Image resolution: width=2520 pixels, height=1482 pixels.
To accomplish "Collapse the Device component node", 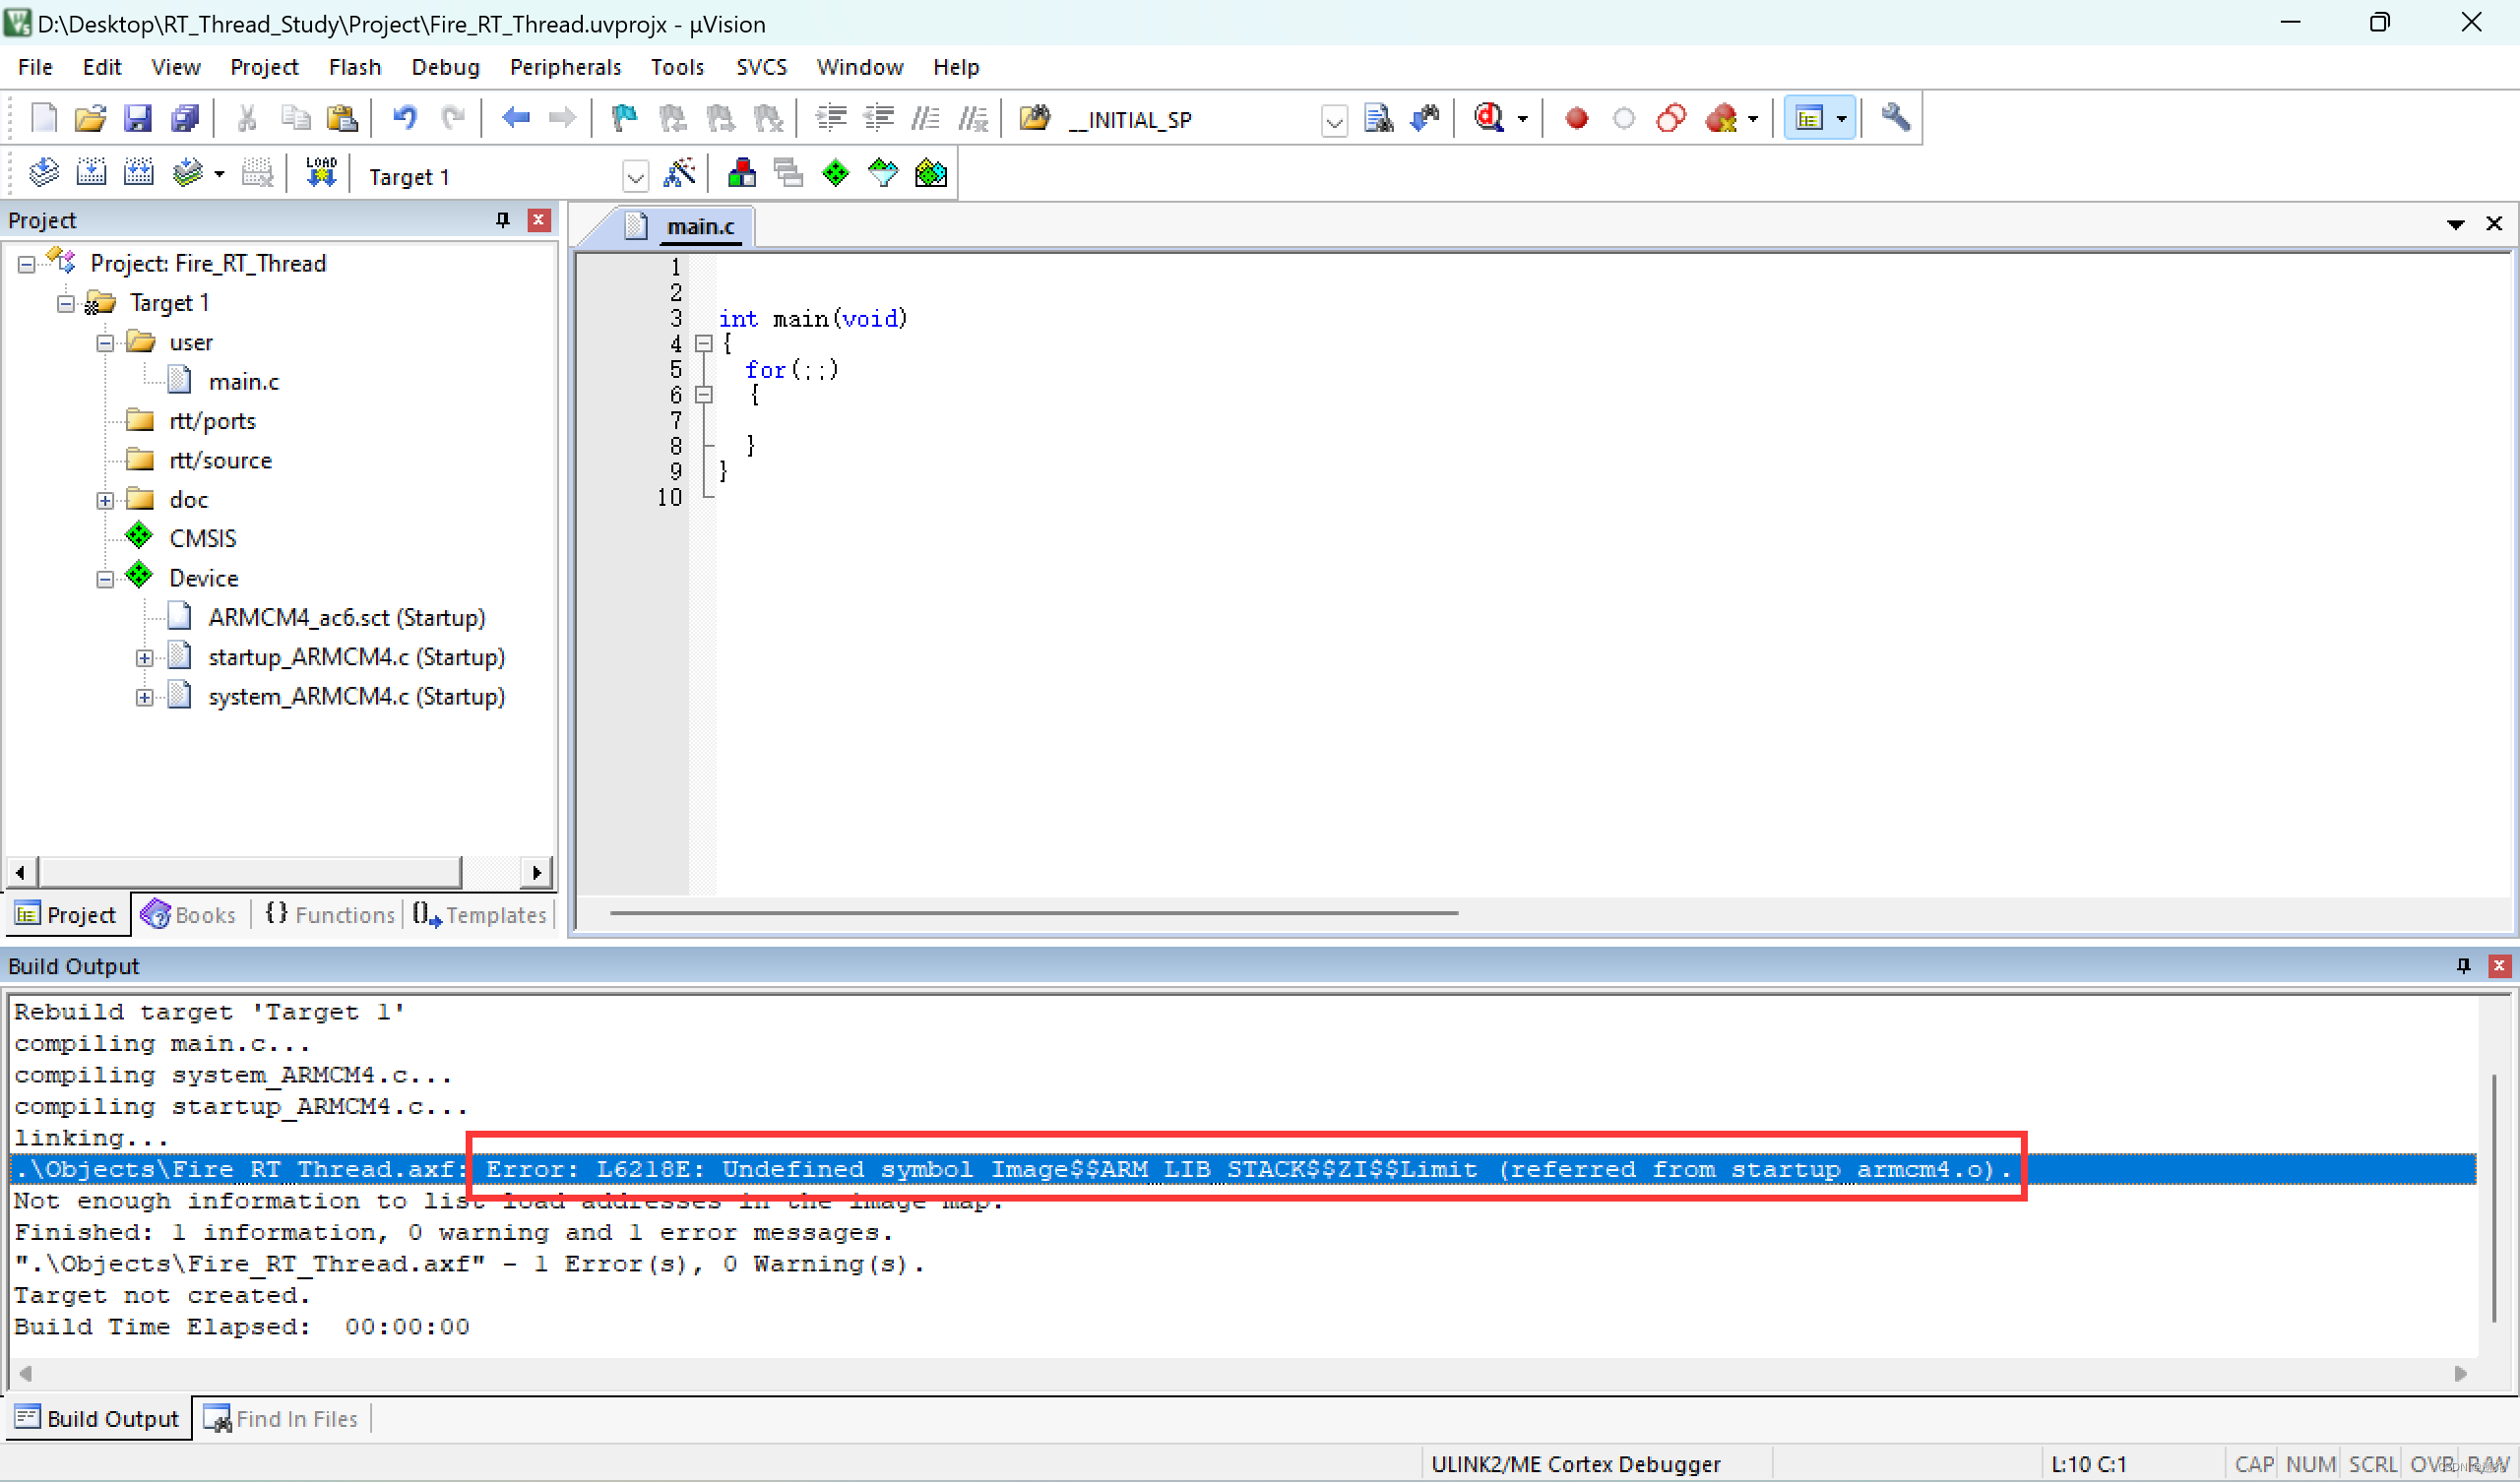I will 105,579.
